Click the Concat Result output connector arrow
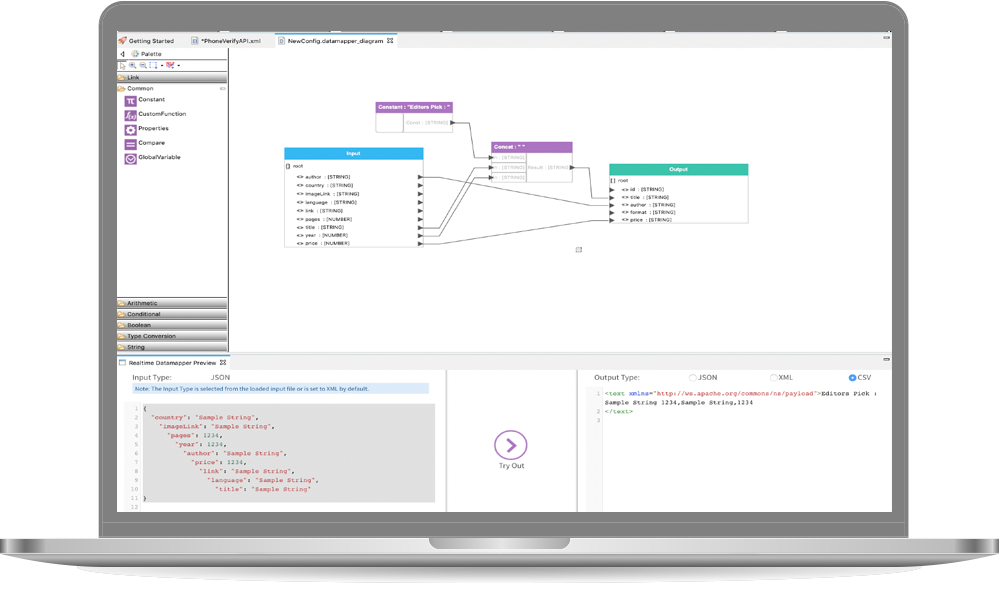This screenshot has height=594, width=1000. tap(572, 167)
